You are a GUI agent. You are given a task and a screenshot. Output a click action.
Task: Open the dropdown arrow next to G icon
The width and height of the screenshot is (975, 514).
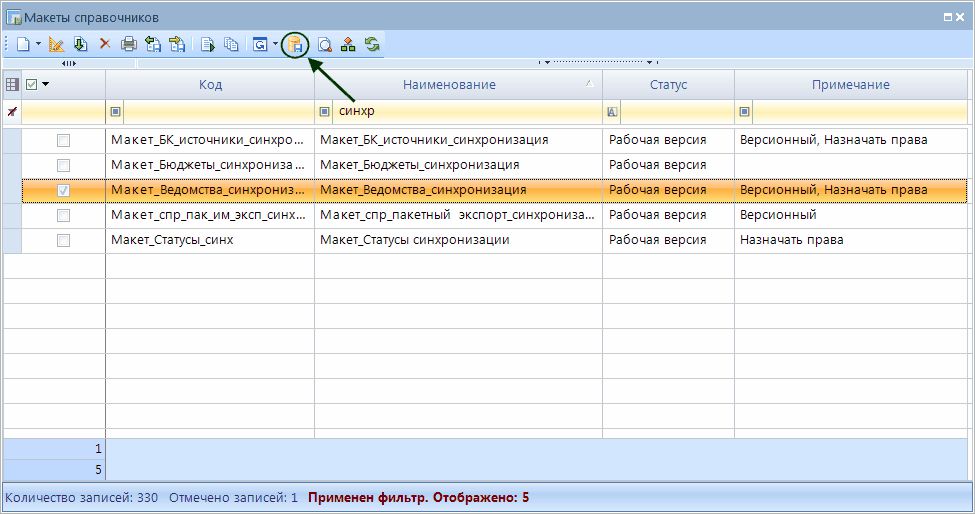[x=275, y=44]
